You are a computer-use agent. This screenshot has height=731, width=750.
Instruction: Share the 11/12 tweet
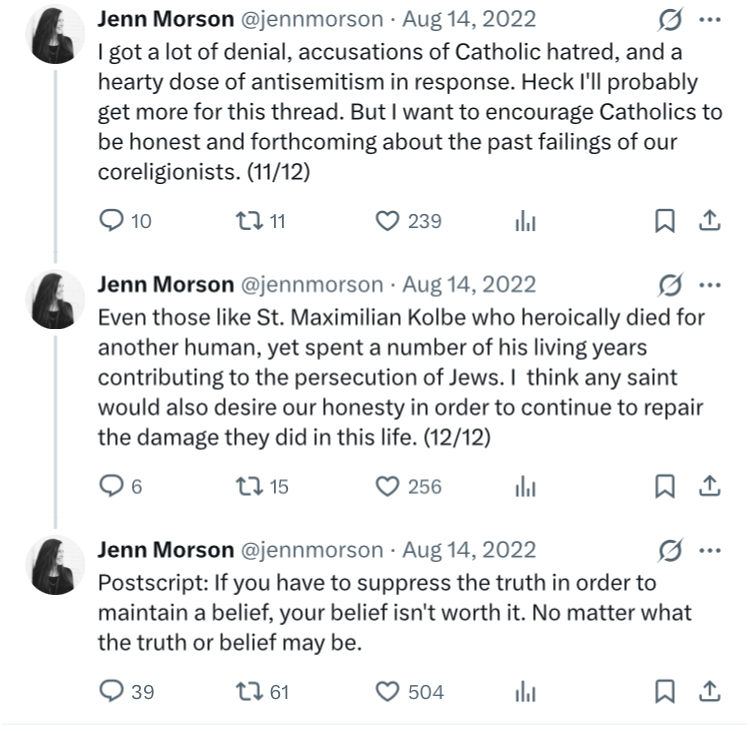pos(709,221)
